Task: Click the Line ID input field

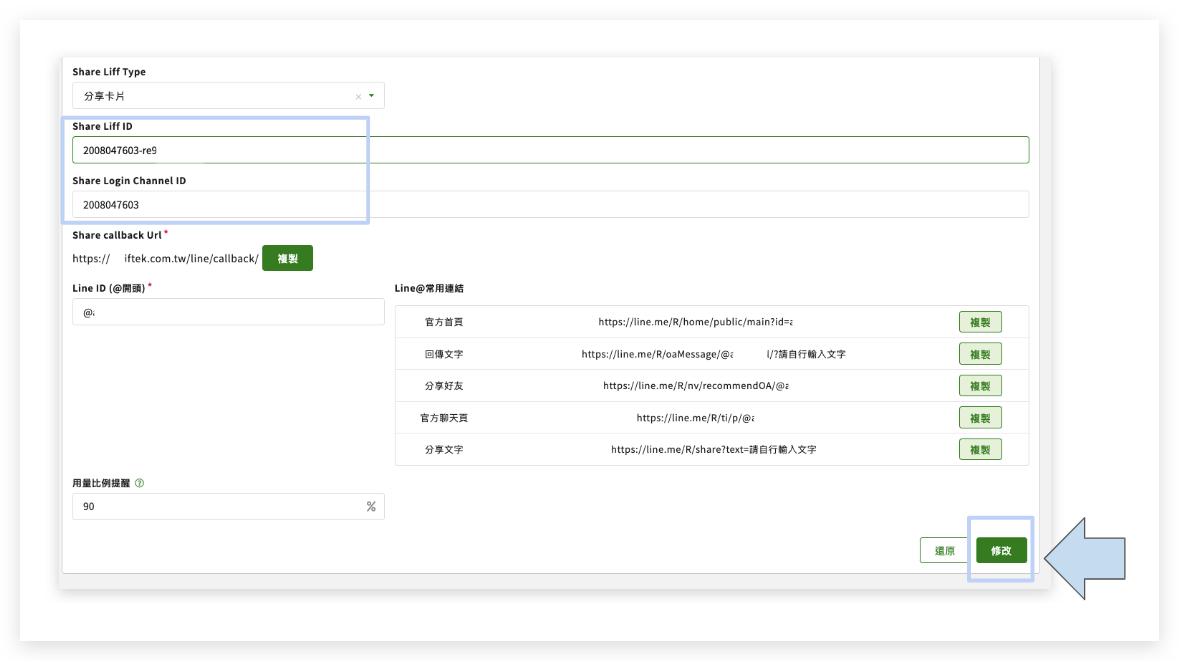Action: (x=228, y=313)
